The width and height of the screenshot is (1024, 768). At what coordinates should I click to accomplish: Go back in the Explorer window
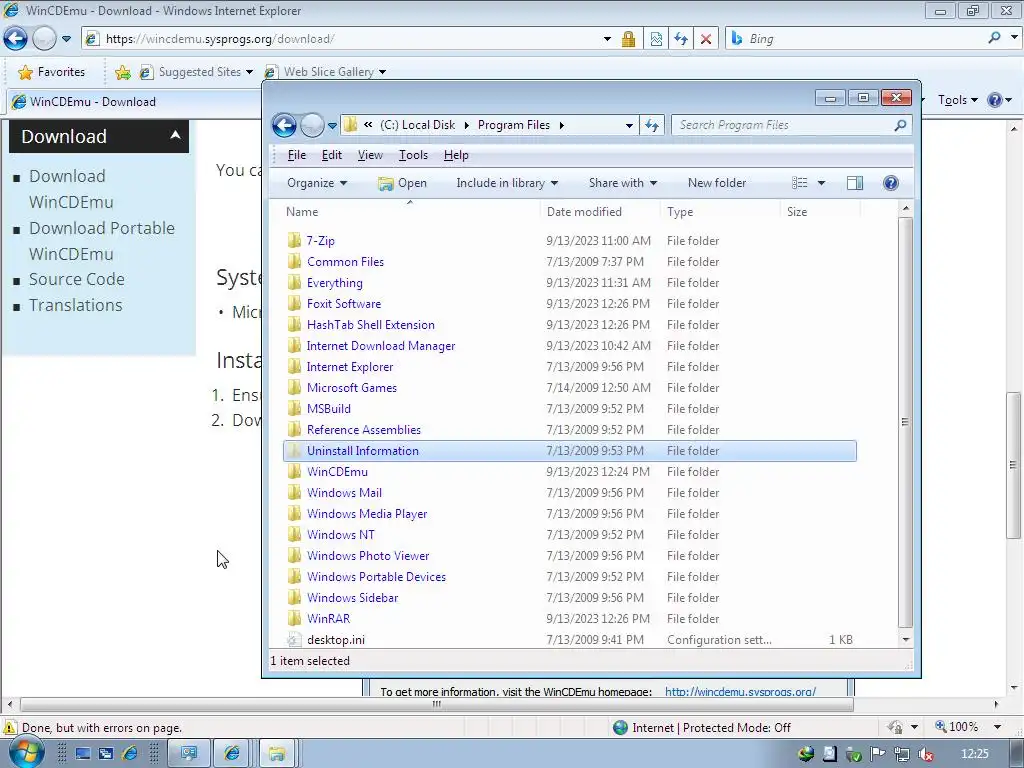pos(284,125)
